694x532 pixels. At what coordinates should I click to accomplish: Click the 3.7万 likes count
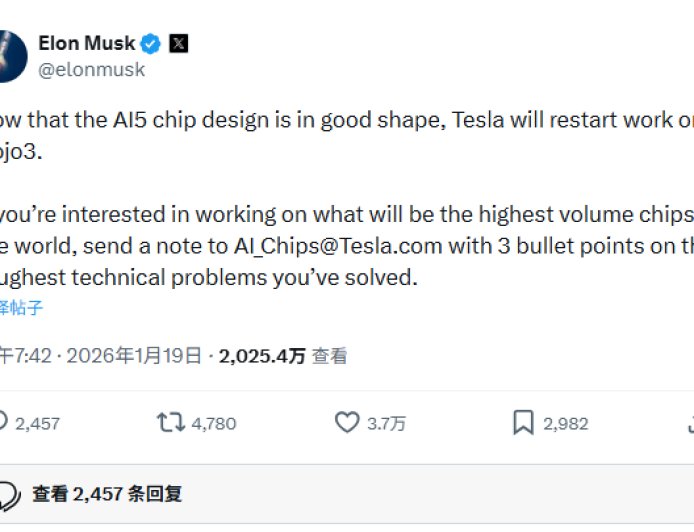point(386,424)
